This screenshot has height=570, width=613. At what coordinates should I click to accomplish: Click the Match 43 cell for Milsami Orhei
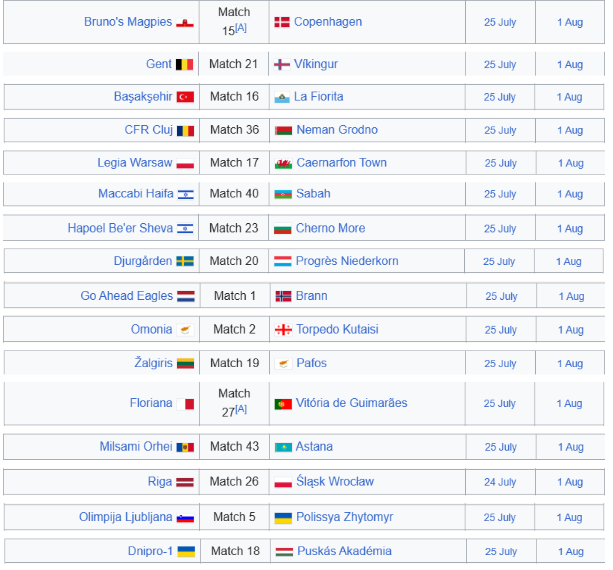[x=235, y=446]
